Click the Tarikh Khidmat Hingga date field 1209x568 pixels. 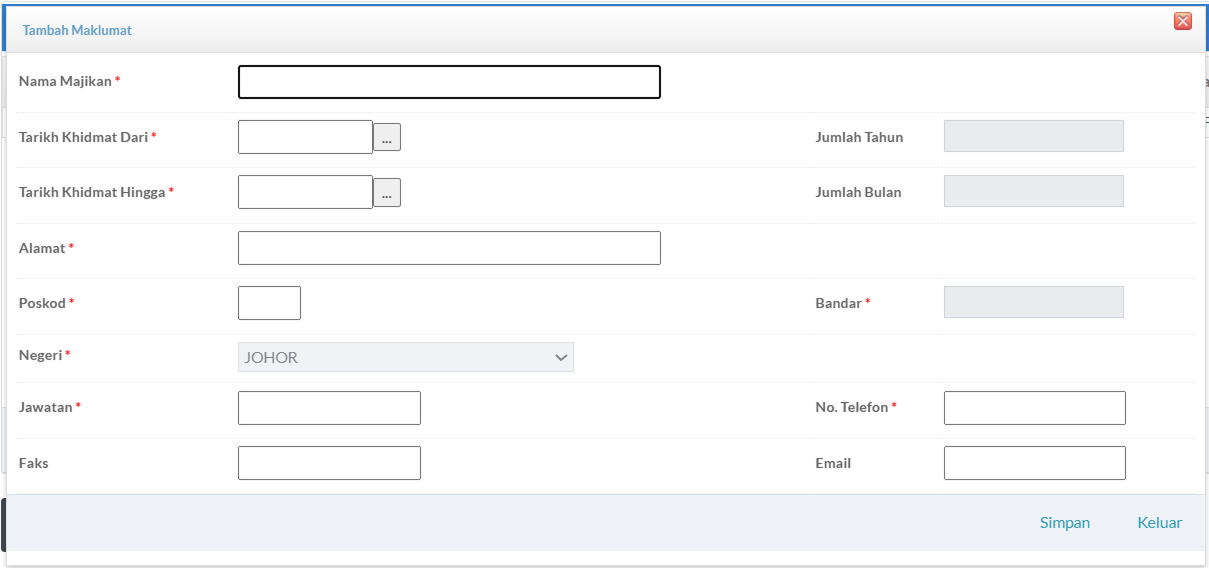305,192
